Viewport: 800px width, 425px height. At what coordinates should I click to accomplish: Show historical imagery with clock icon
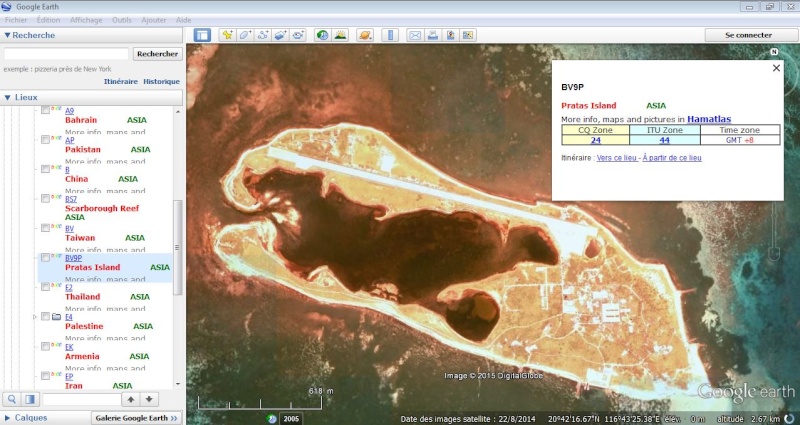(322, 35)
